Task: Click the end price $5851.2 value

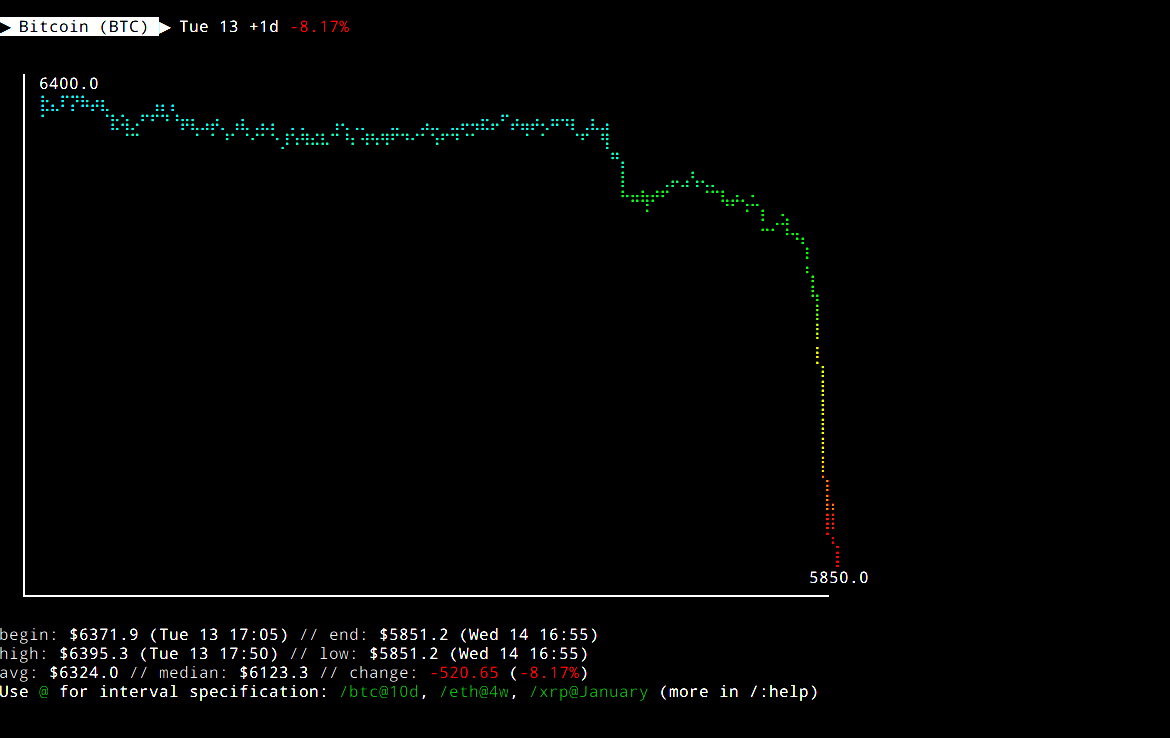Action: click(x=414, y=634)
